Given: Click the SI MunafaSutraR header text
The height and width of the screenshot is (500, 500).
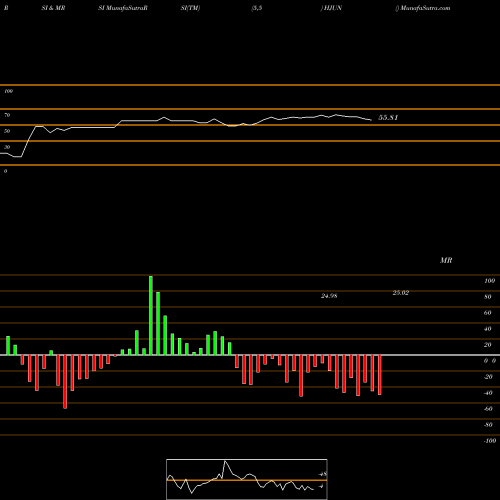Looking at the screenshot, I should click(x=123, y=8).
